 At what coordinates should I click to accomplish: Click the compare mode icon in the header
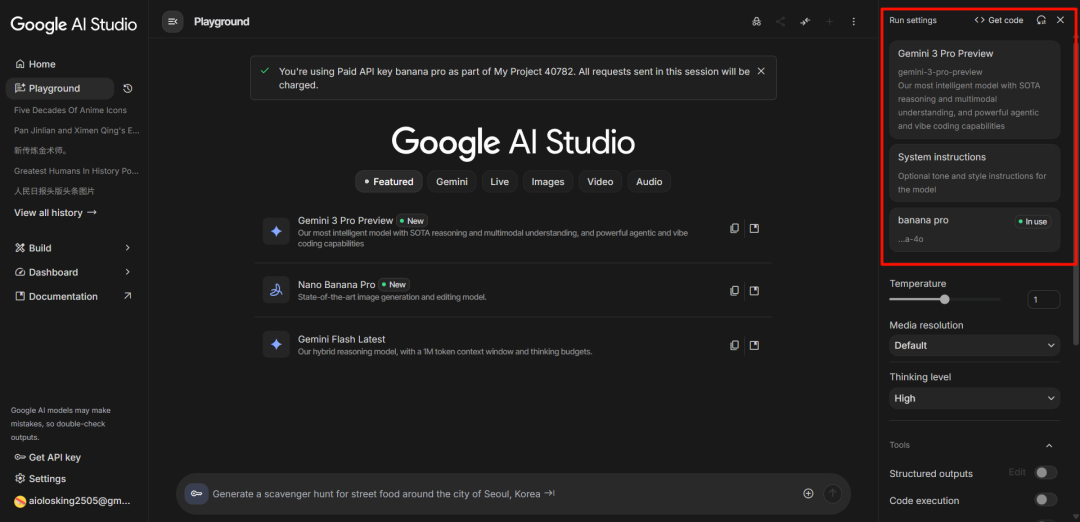tap(805, 21)
